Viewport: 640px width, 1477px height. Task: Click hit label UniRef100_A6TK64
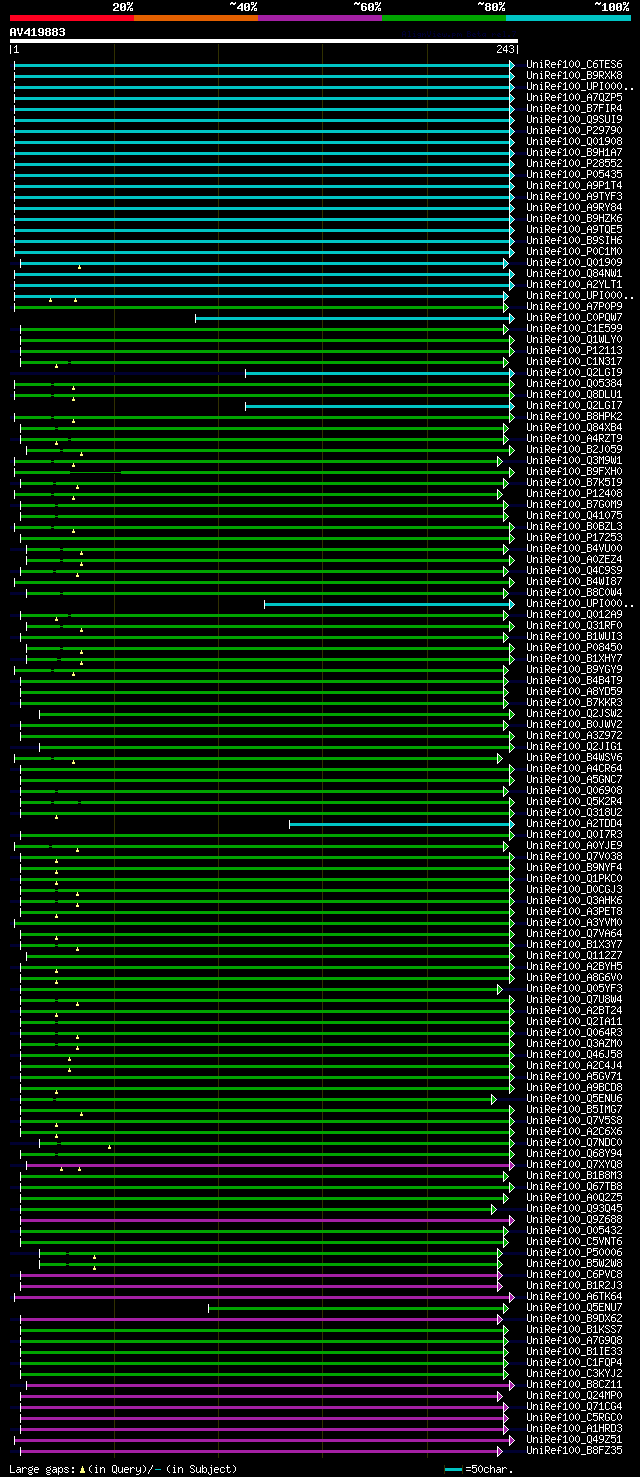pos(574,1296)
